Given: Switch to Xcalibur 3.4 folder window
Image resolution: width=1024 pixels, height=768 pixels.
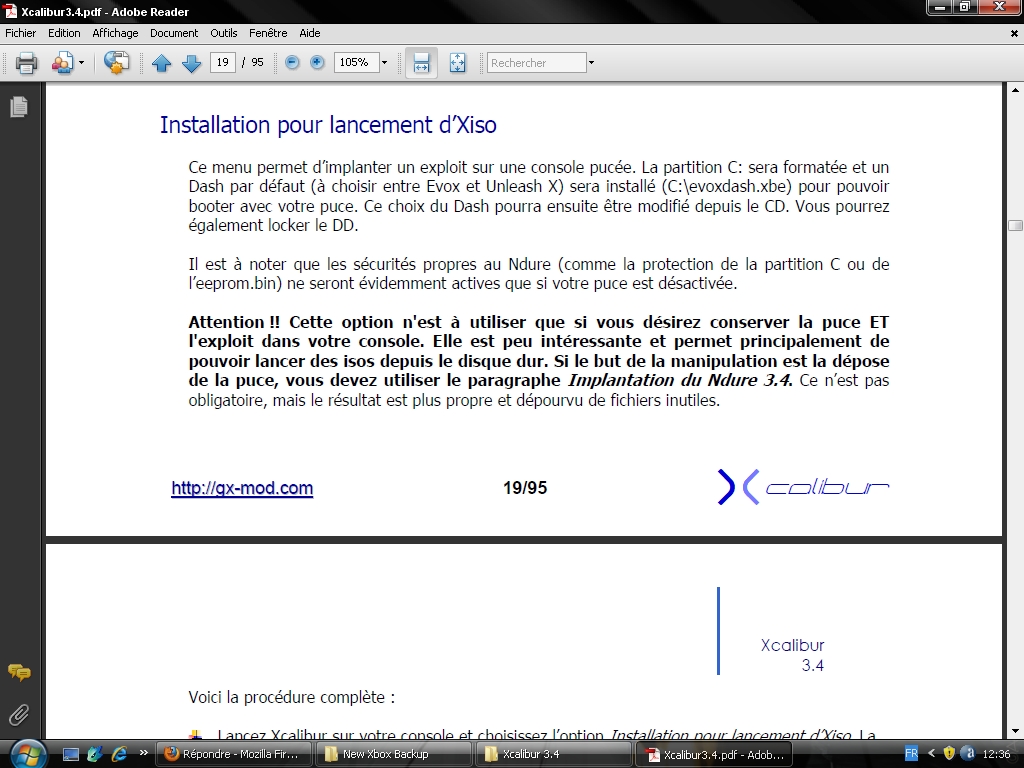Looking at the screenshot, I should coord(553,754).
